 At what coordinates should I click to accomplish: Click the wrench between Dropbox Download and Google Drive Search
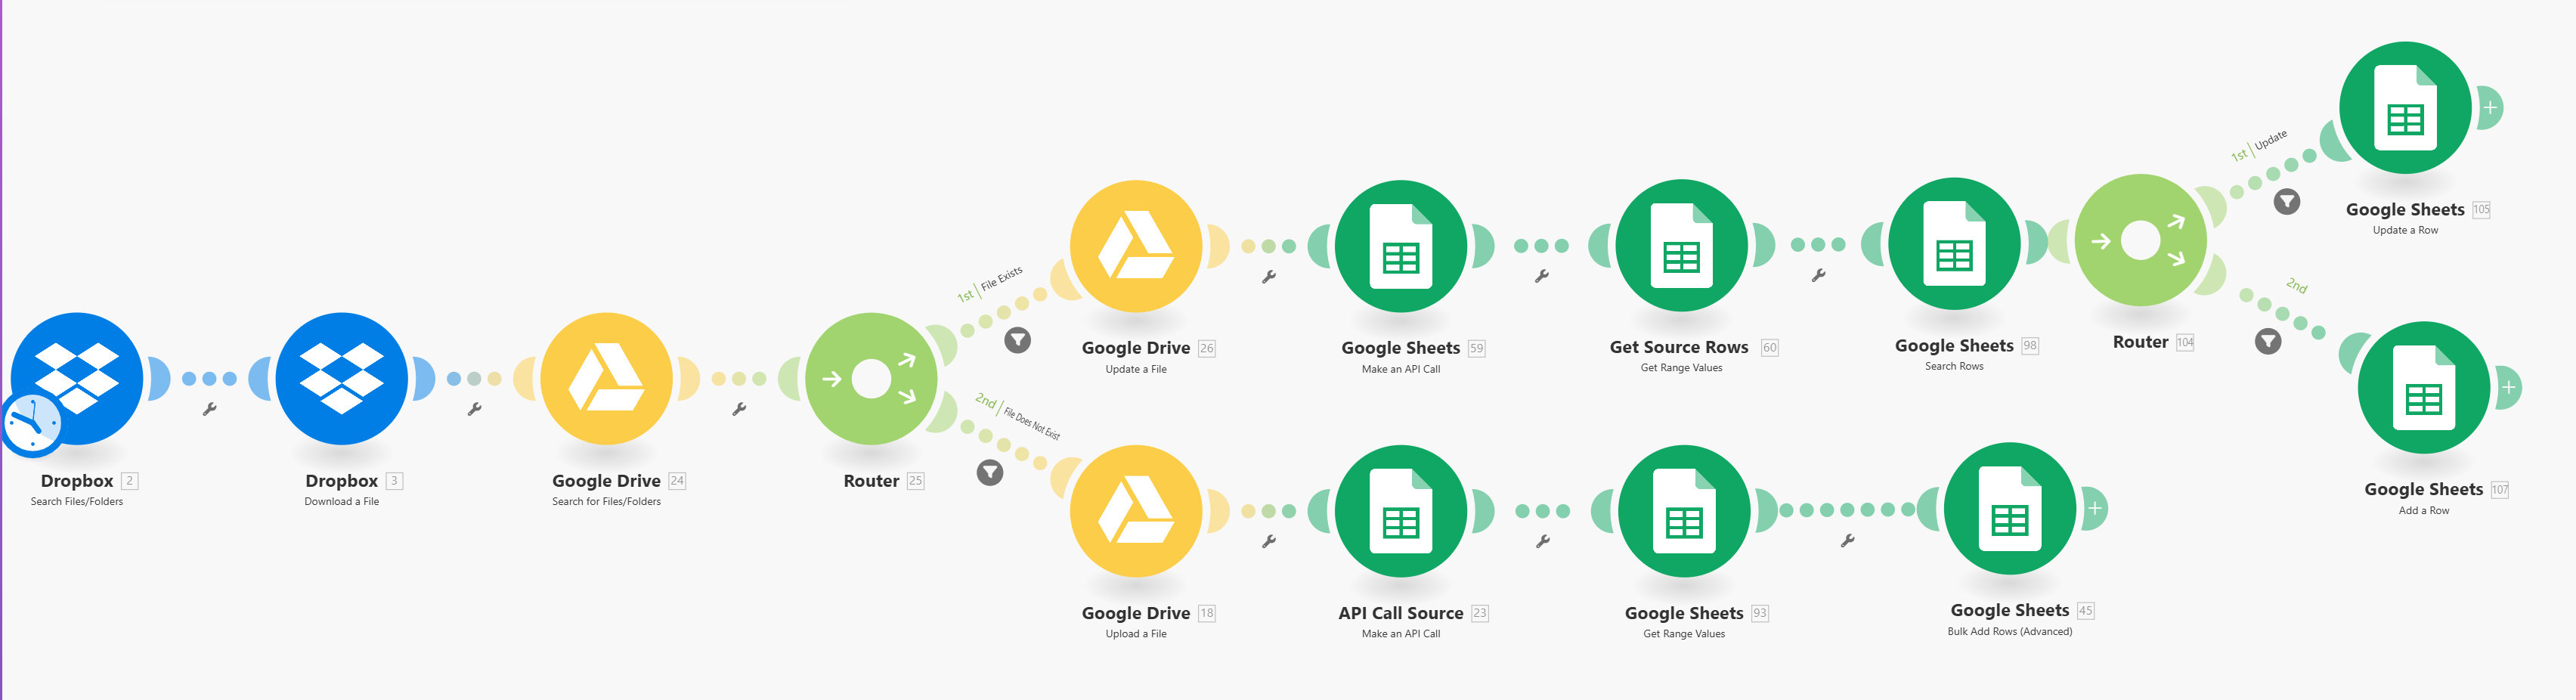(x=475, y=409)
